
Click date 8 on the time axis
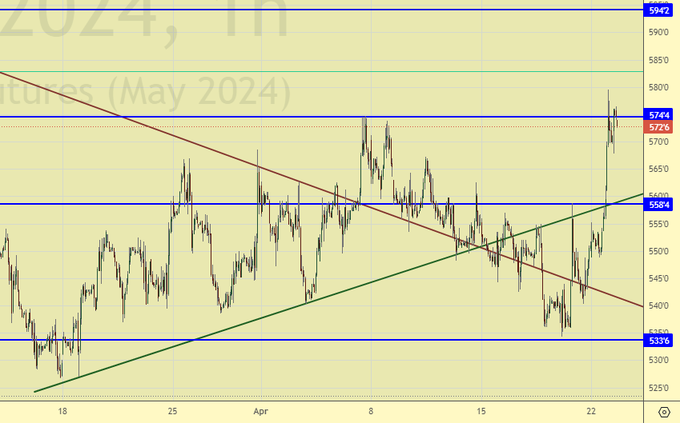[x=370, y=411]
